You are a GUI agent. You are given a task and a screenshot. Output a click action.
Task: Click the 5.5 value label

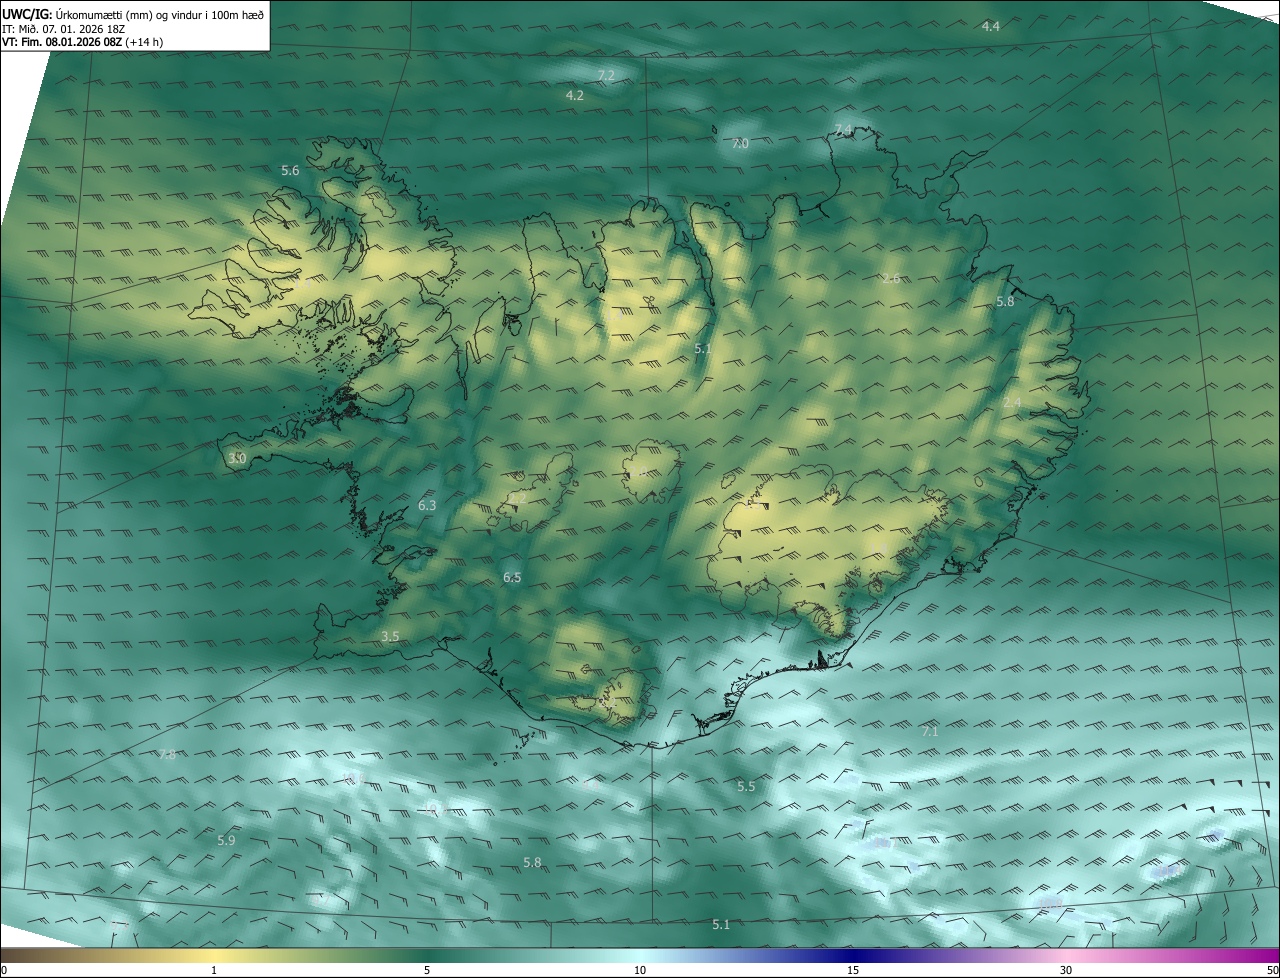[746, 787]
